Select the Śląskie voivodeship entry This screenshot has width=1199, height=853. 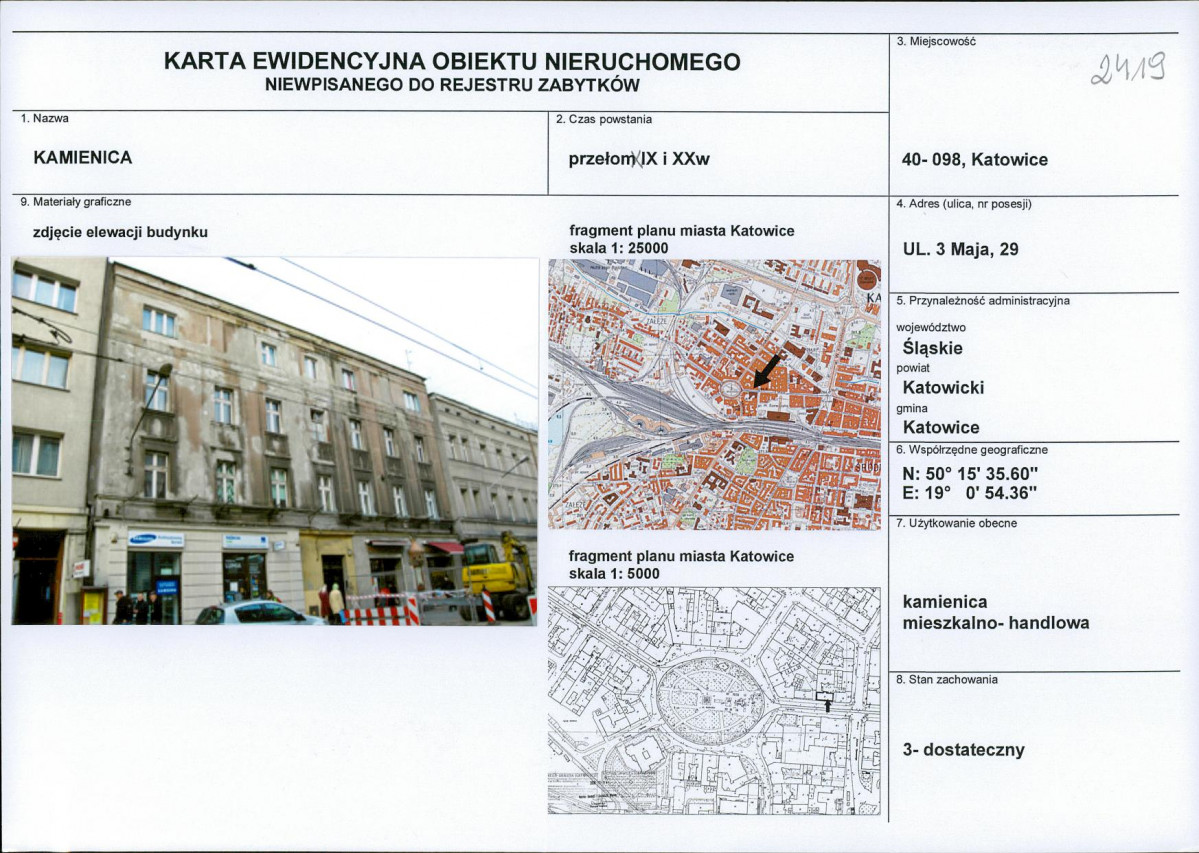(x=935, y=348)
